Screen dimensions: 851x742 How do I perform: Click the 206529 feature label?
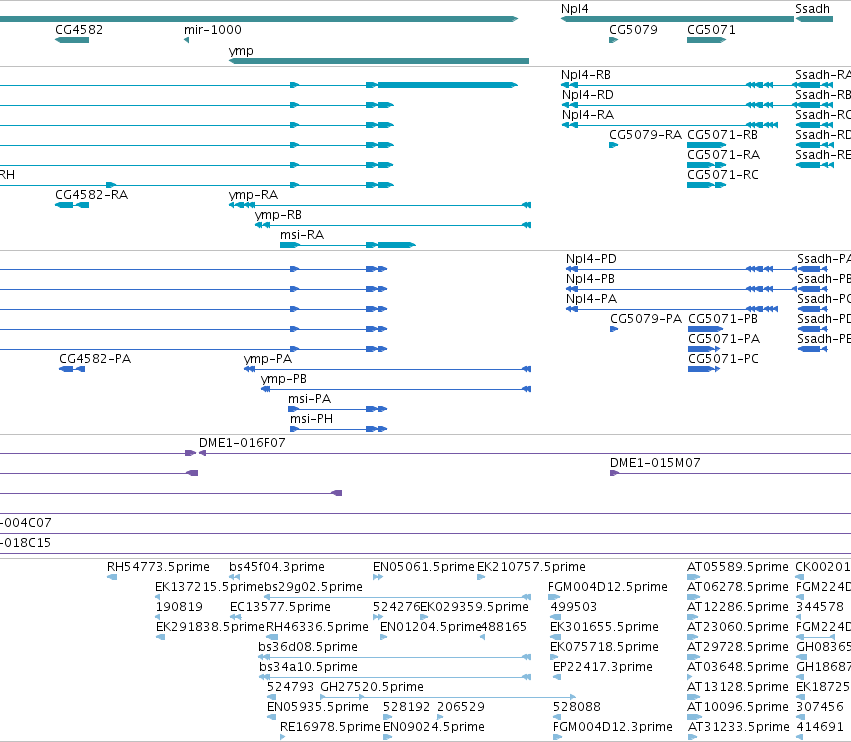tap(461, 707)
